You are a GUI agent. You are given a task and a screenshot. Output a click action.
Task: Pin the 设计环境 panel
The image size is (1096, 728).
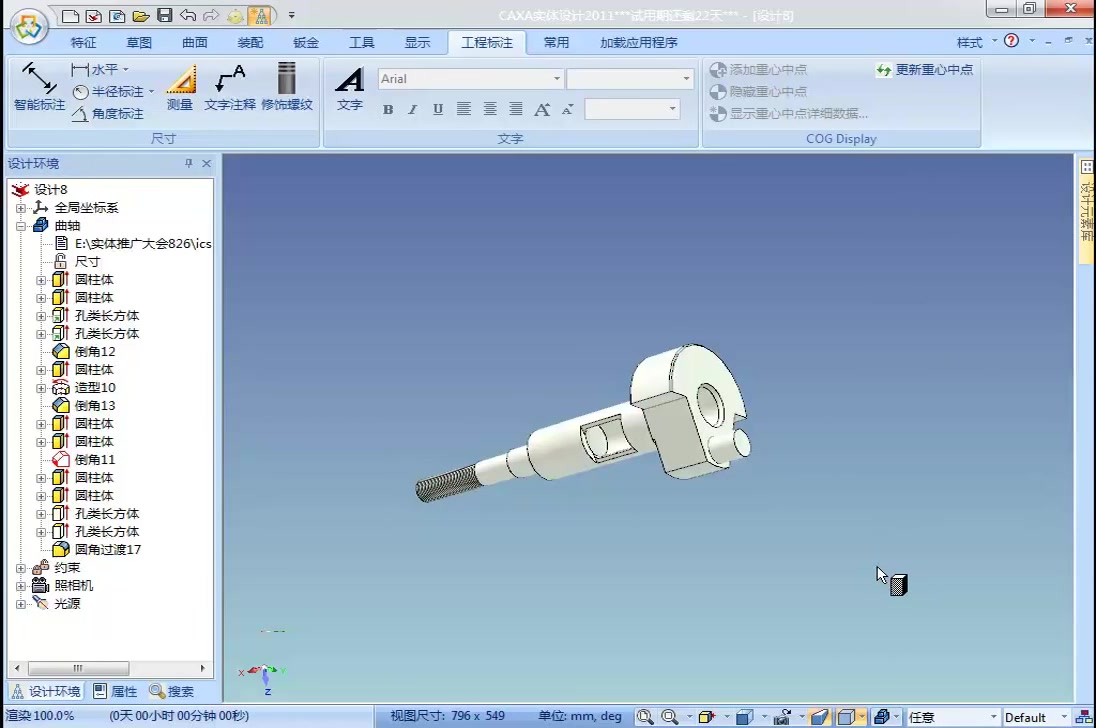[188, 163]
